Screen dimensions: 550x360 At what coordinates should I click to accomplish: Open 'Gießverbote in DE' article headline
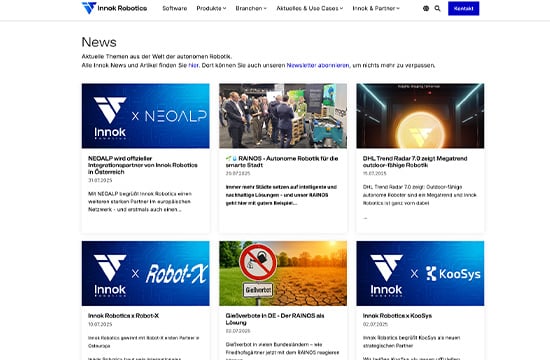pos(275,319)
